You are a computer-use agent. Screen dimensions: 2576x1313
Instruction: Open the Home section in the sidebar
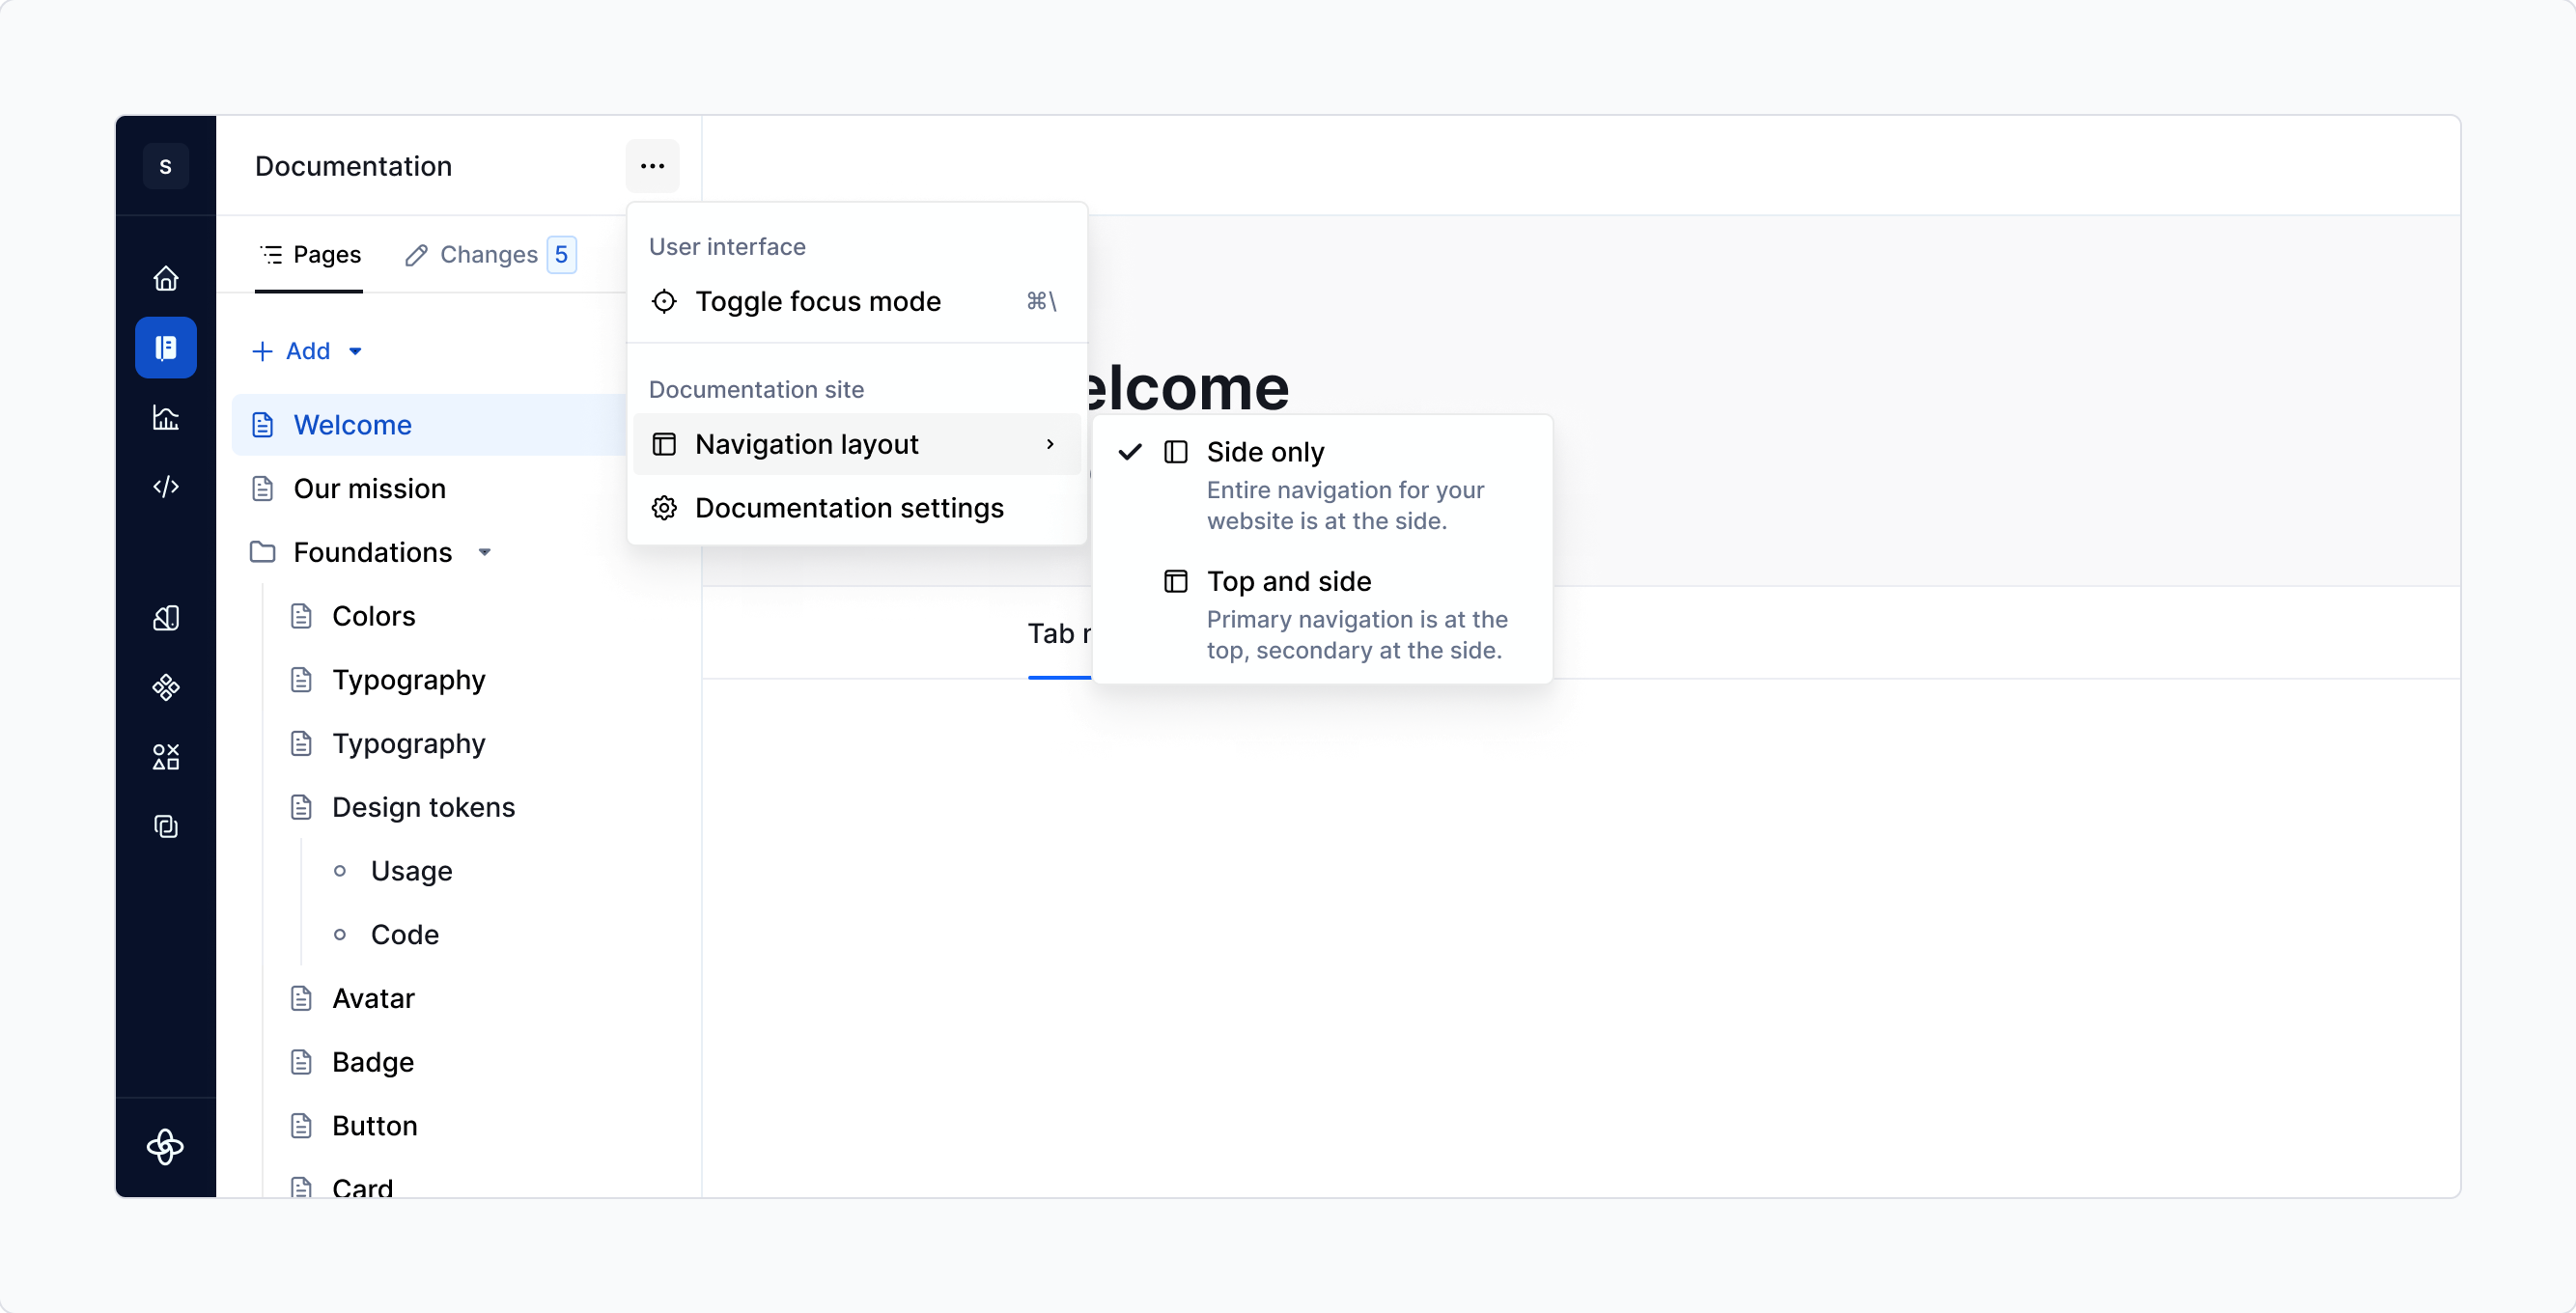pyautogui.click(x=166, y=278)
